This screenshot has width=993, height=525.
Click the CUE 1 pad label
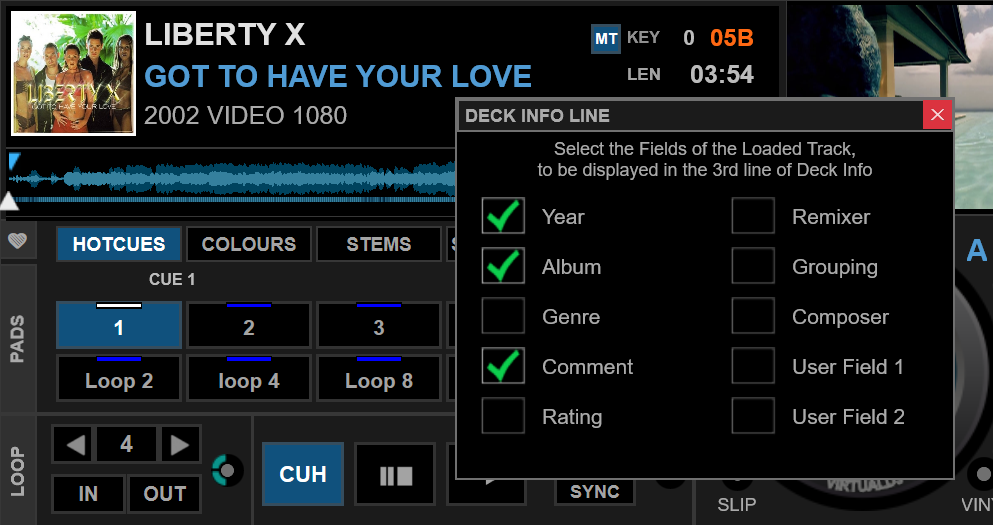172,279
